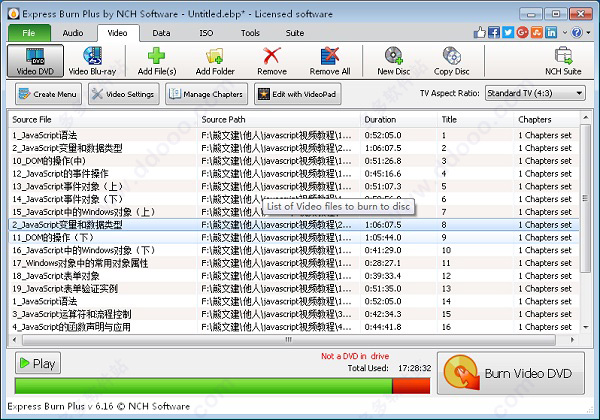Open the Suite tab
Viewport: 600px width, 420px height.
(x=295, y=33)
